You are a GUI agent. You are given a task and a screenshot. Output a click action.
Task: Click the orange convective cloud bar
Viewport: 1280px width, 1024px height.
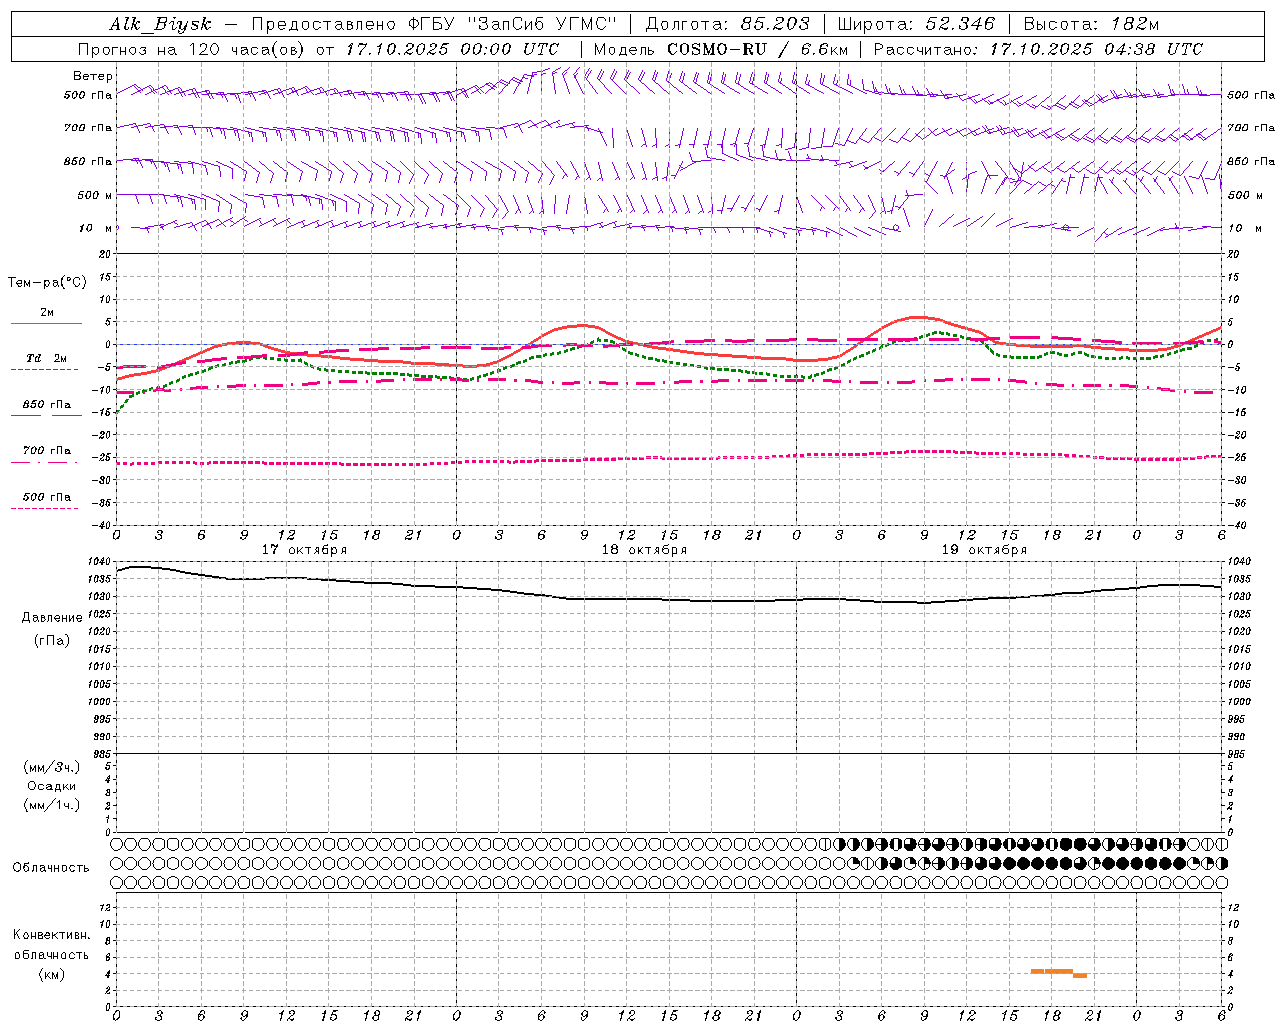click(1058, 972)
